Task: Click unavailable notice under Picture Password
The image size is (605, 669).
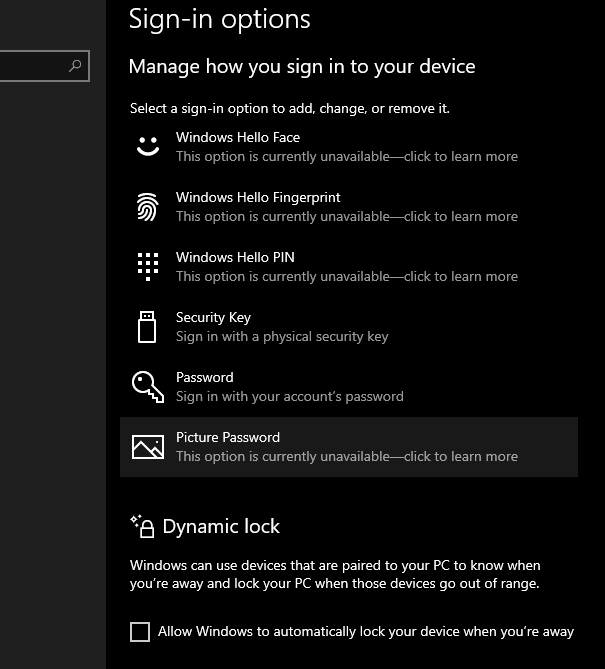Action: (x=347, y=457)
